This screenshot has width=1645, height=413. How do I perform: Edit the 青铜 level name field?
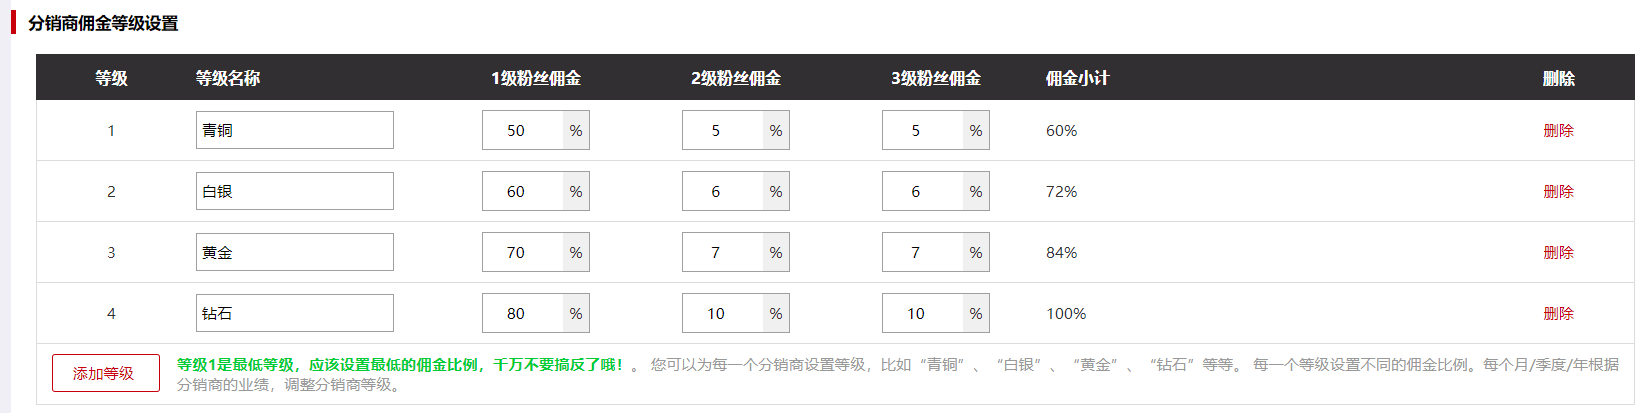pyautogui.click(x=294, y=130)
